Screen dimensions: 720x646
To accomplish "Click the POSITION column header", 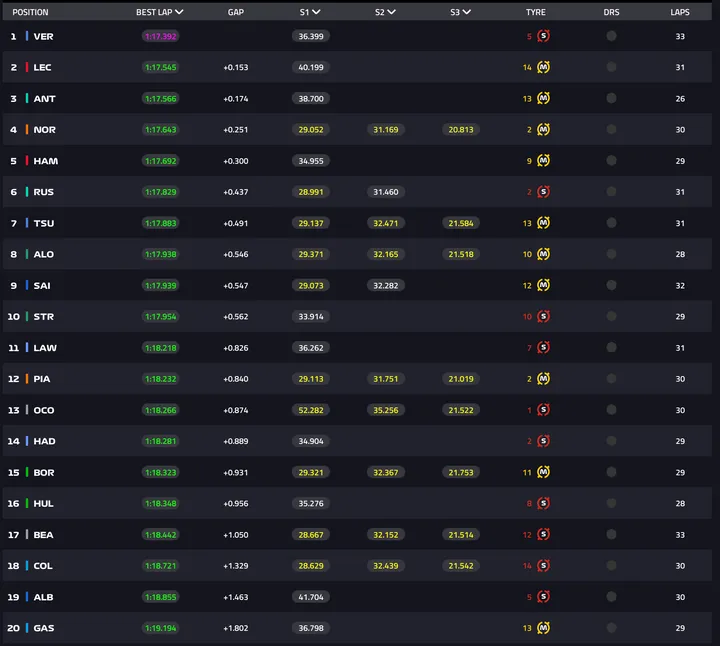I will coord(30,12).
